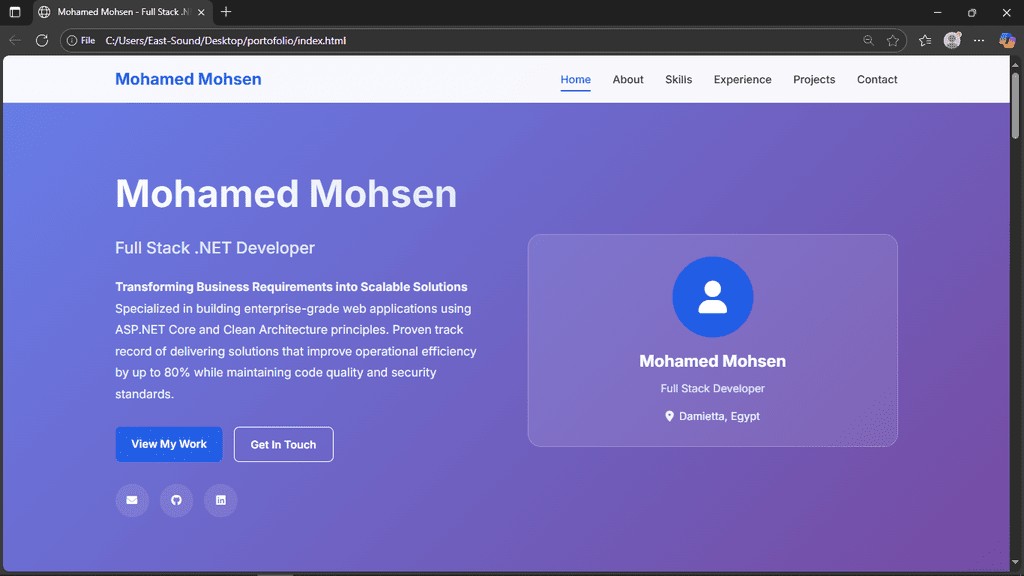Open the favorites list icon

[925, 40]
